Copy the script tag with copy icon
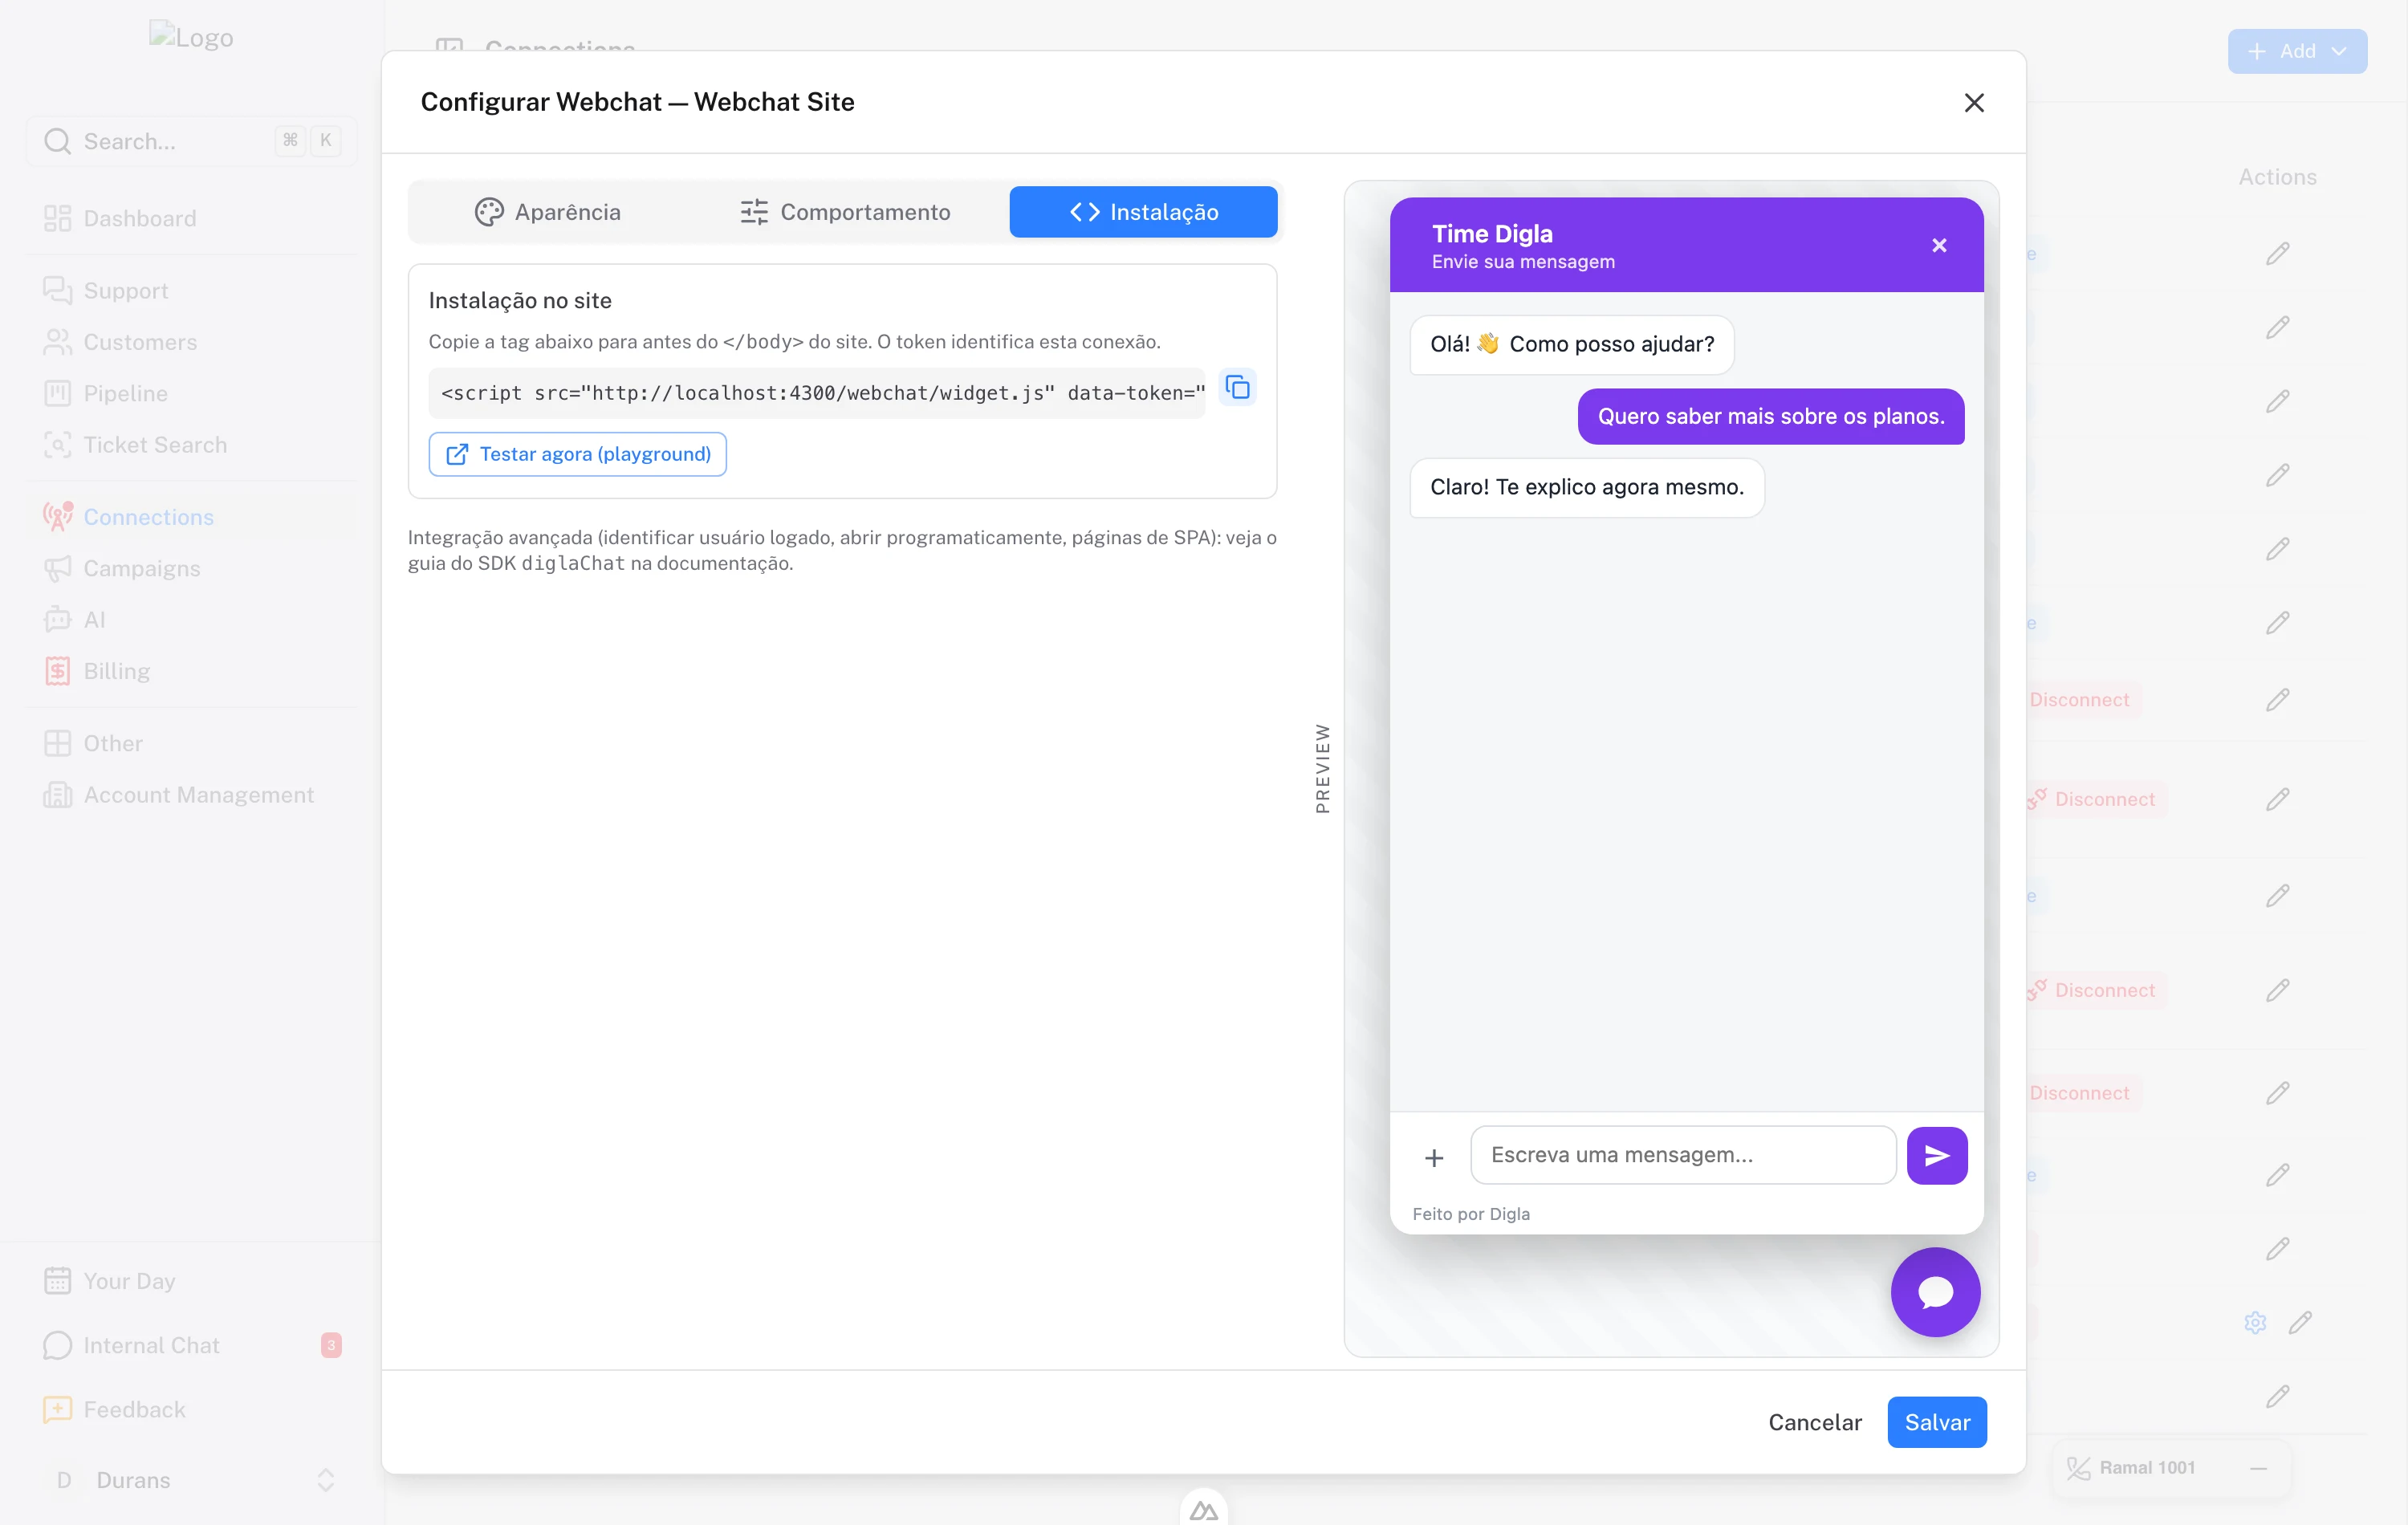The height and width of the screenshot is (1525, 2408). pyautogui.click(x=1238, y=387)
